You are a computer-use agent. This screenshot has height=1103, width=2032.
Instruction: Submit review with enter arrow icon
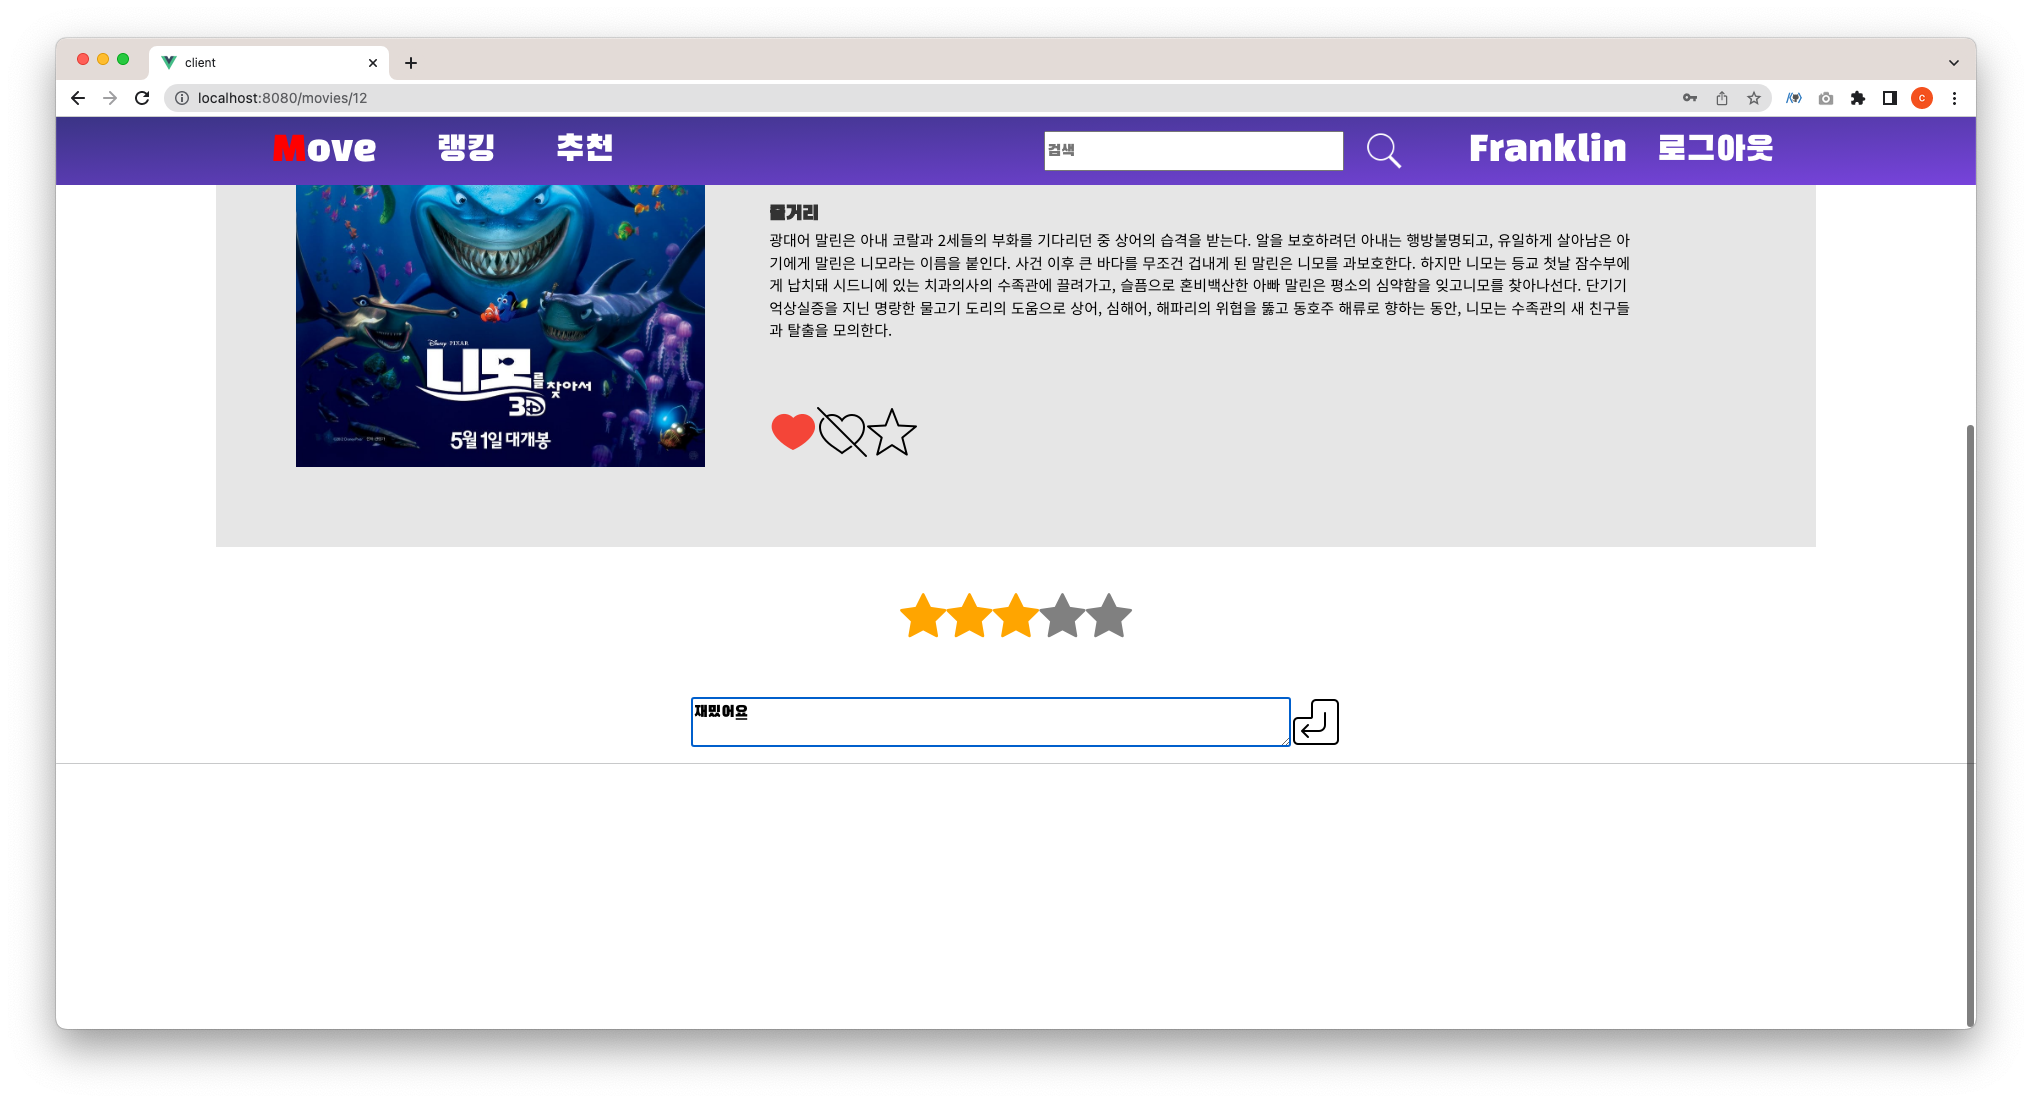coord(1315,722)
